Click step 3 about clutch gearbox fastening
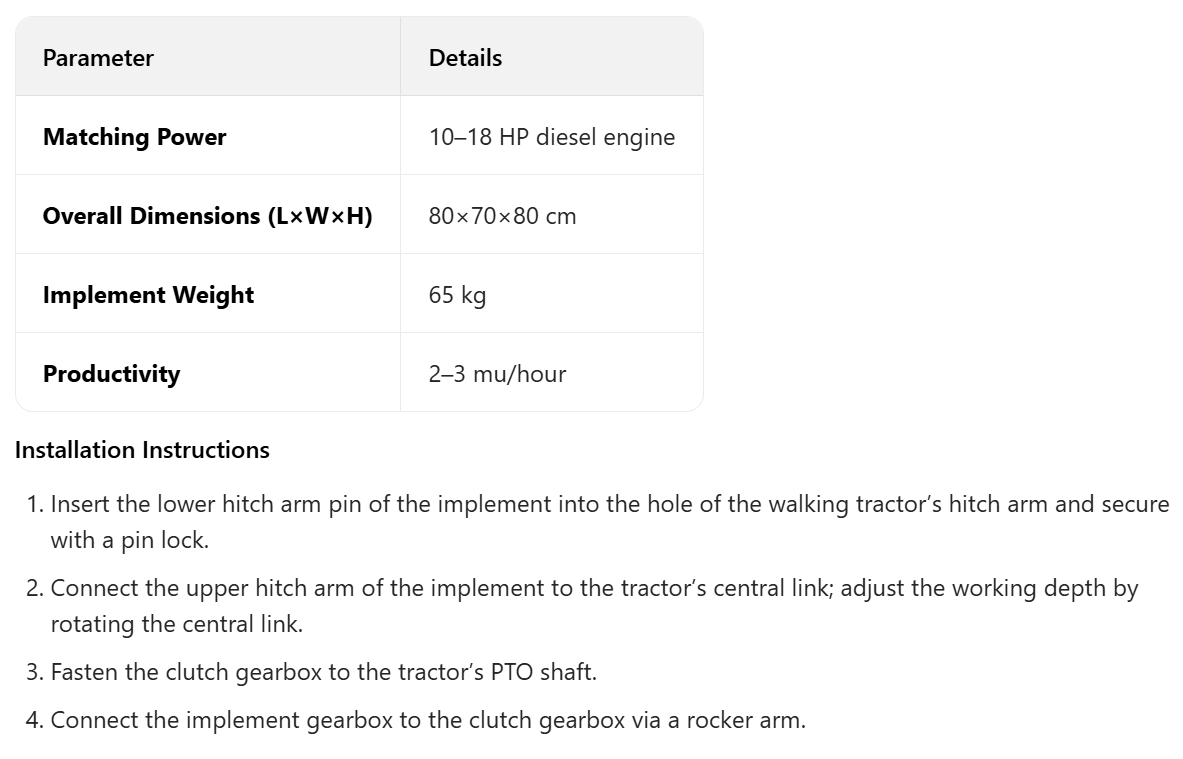 pyautogui.click(x=323, y=672)
